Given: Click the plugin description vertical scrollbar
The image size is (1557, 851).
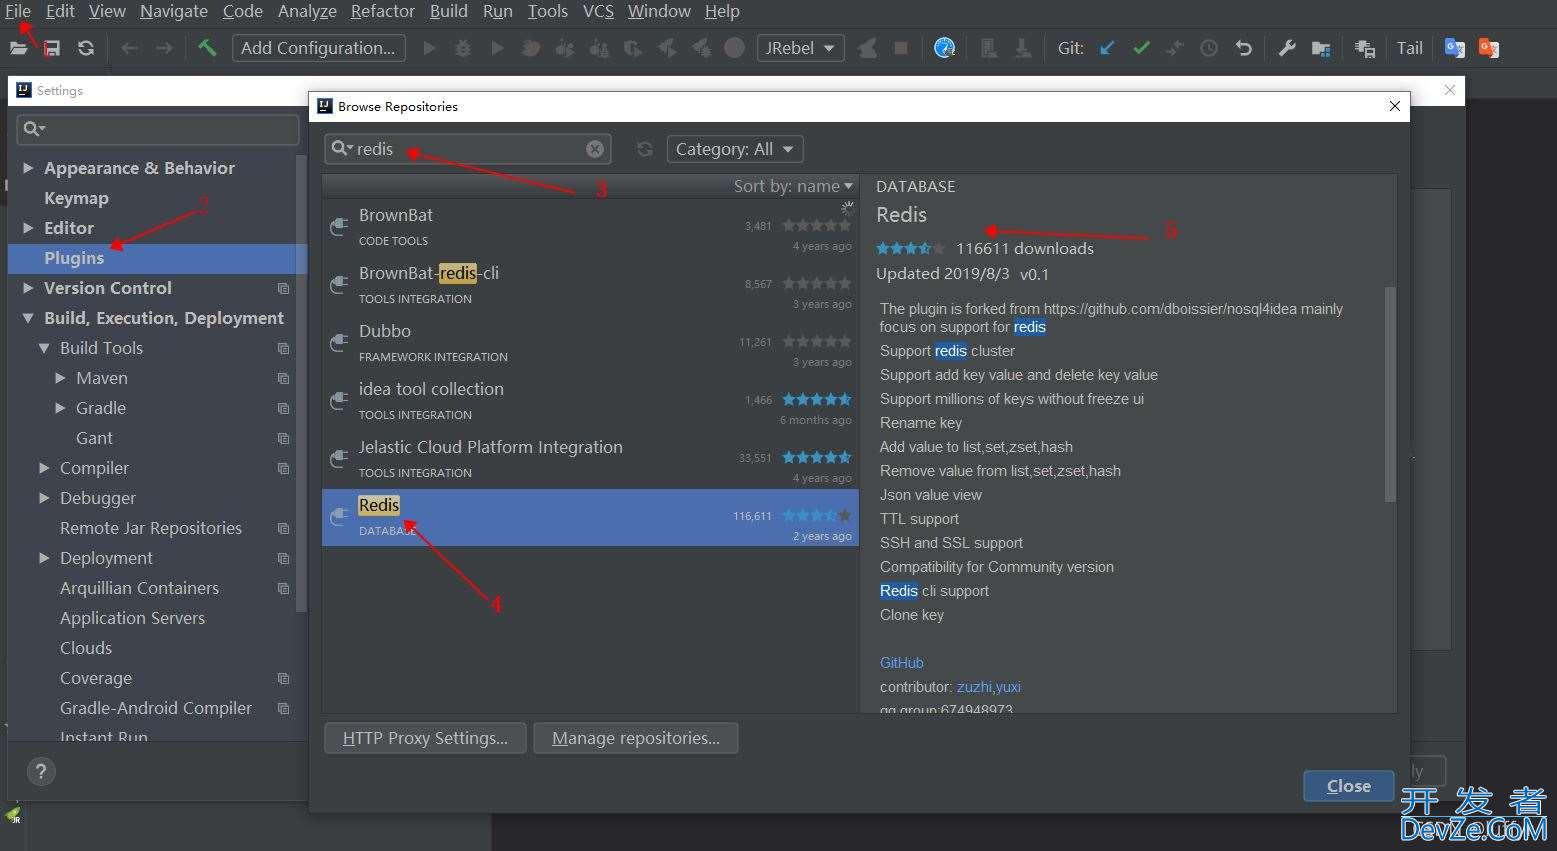Looking at the screenshot, I should (1390, 394).
